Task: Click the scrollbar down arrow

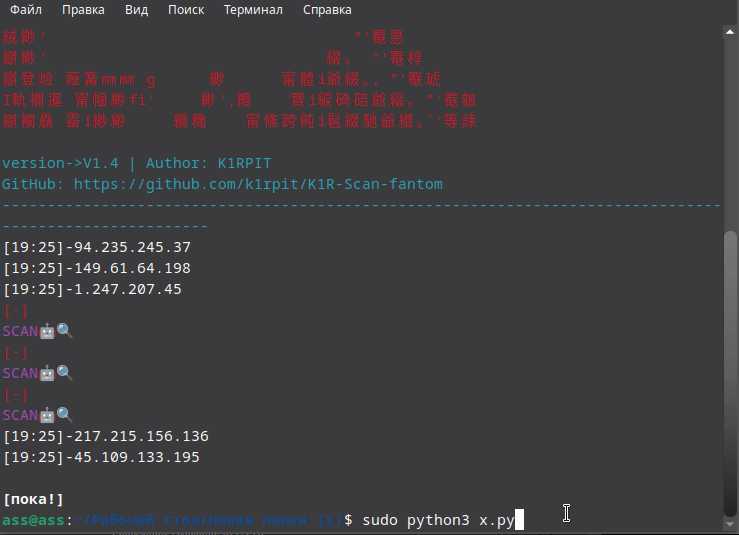Action: click(730, 524)
